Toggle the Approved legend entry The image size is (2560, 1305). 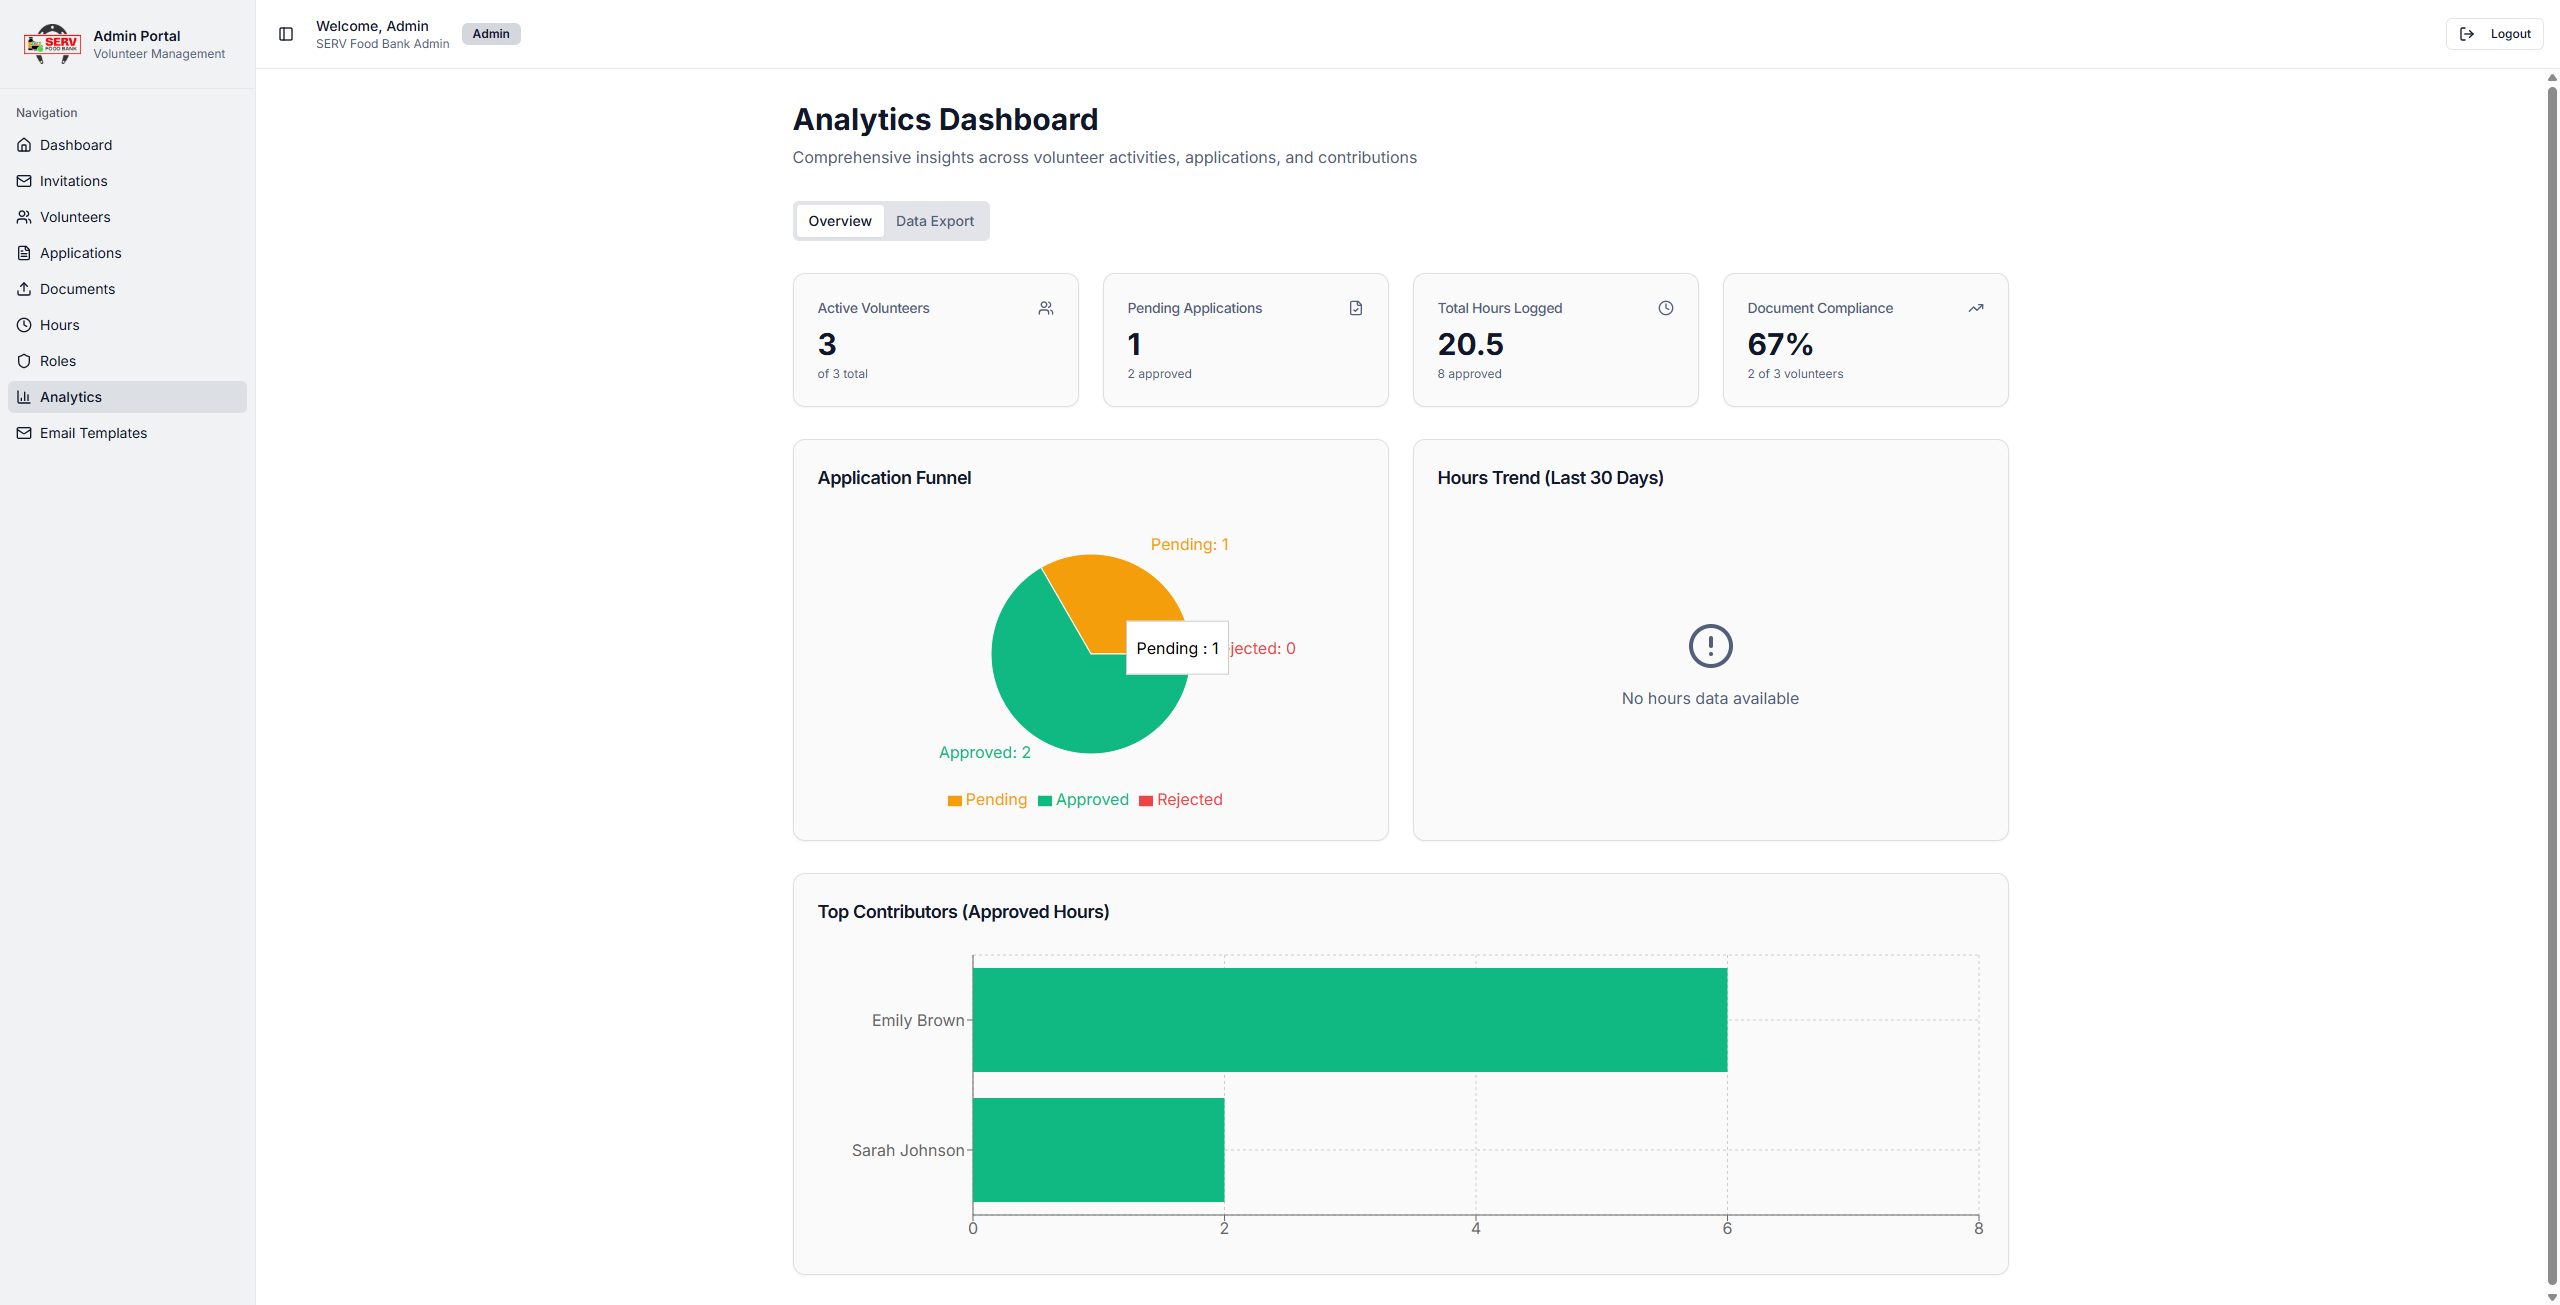coord(1083,800)
